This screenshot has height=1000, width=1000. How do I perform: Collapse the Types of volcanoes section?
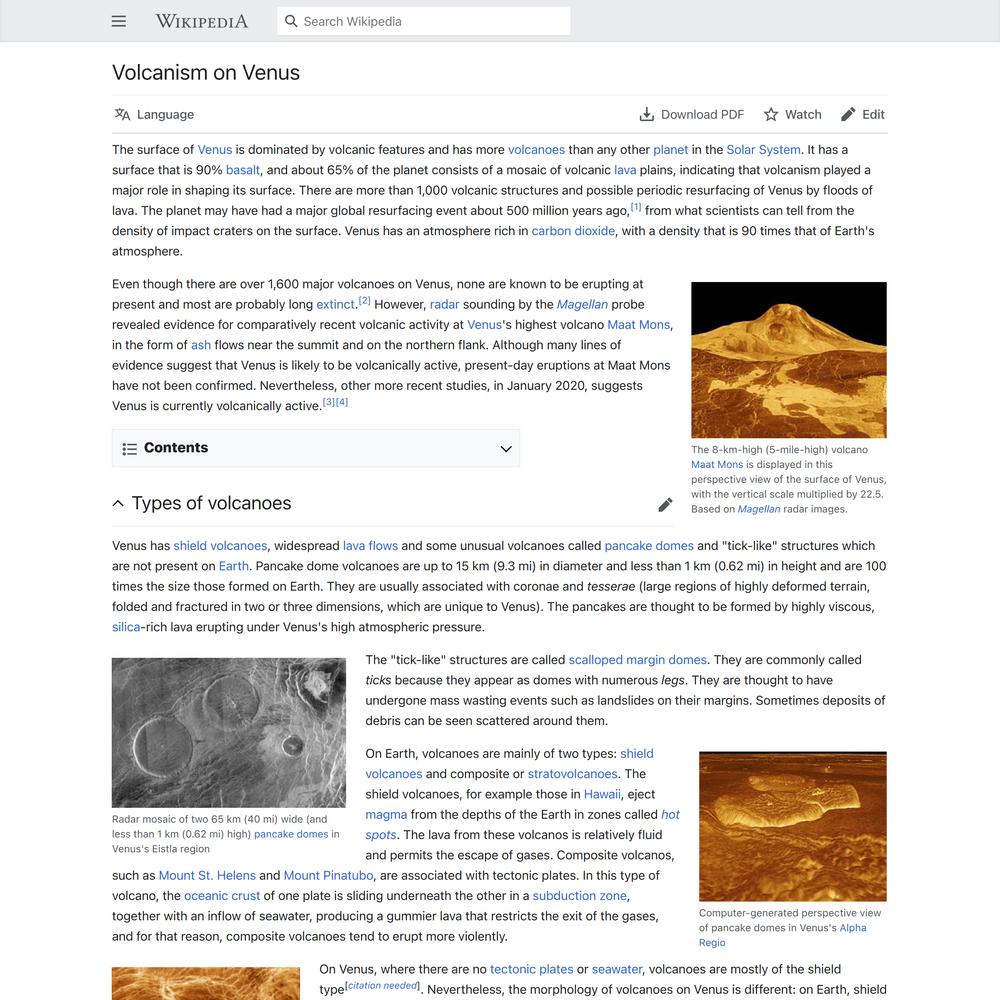pyautogui.click(x=118, y=503)
